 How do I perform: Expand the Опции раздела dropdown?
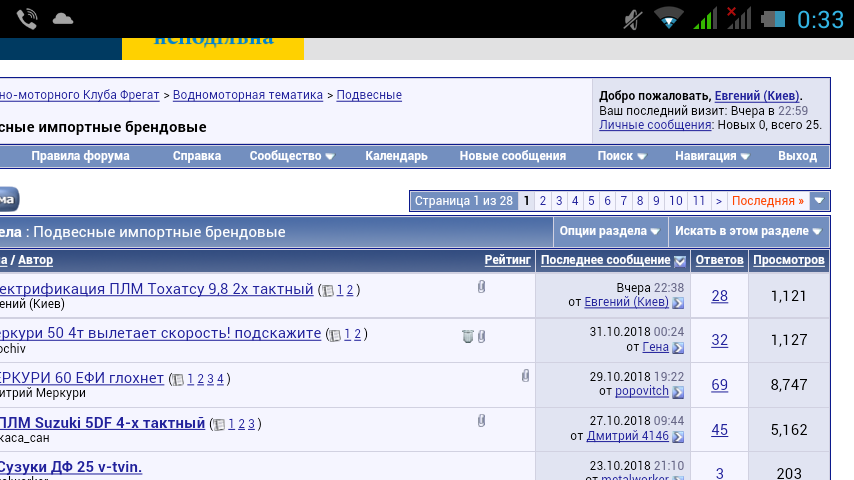pyautogui.click(x=610, y=231)
